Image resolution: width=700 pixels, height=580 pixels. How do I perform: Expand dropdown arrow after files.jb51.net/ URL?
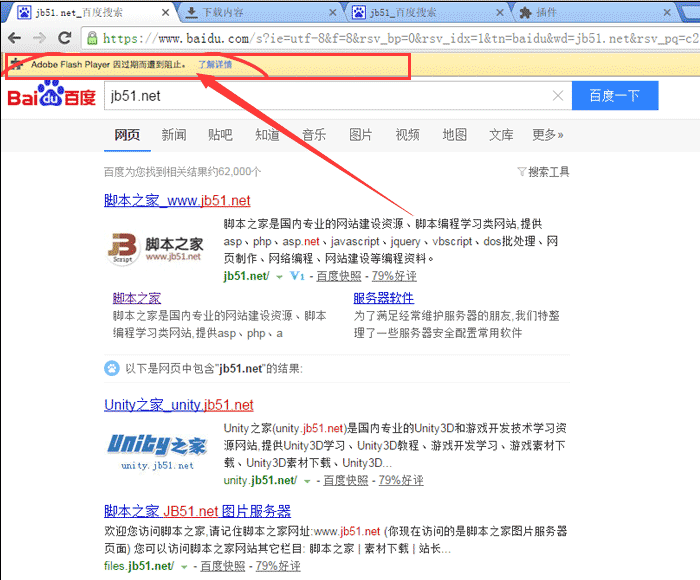184,567
